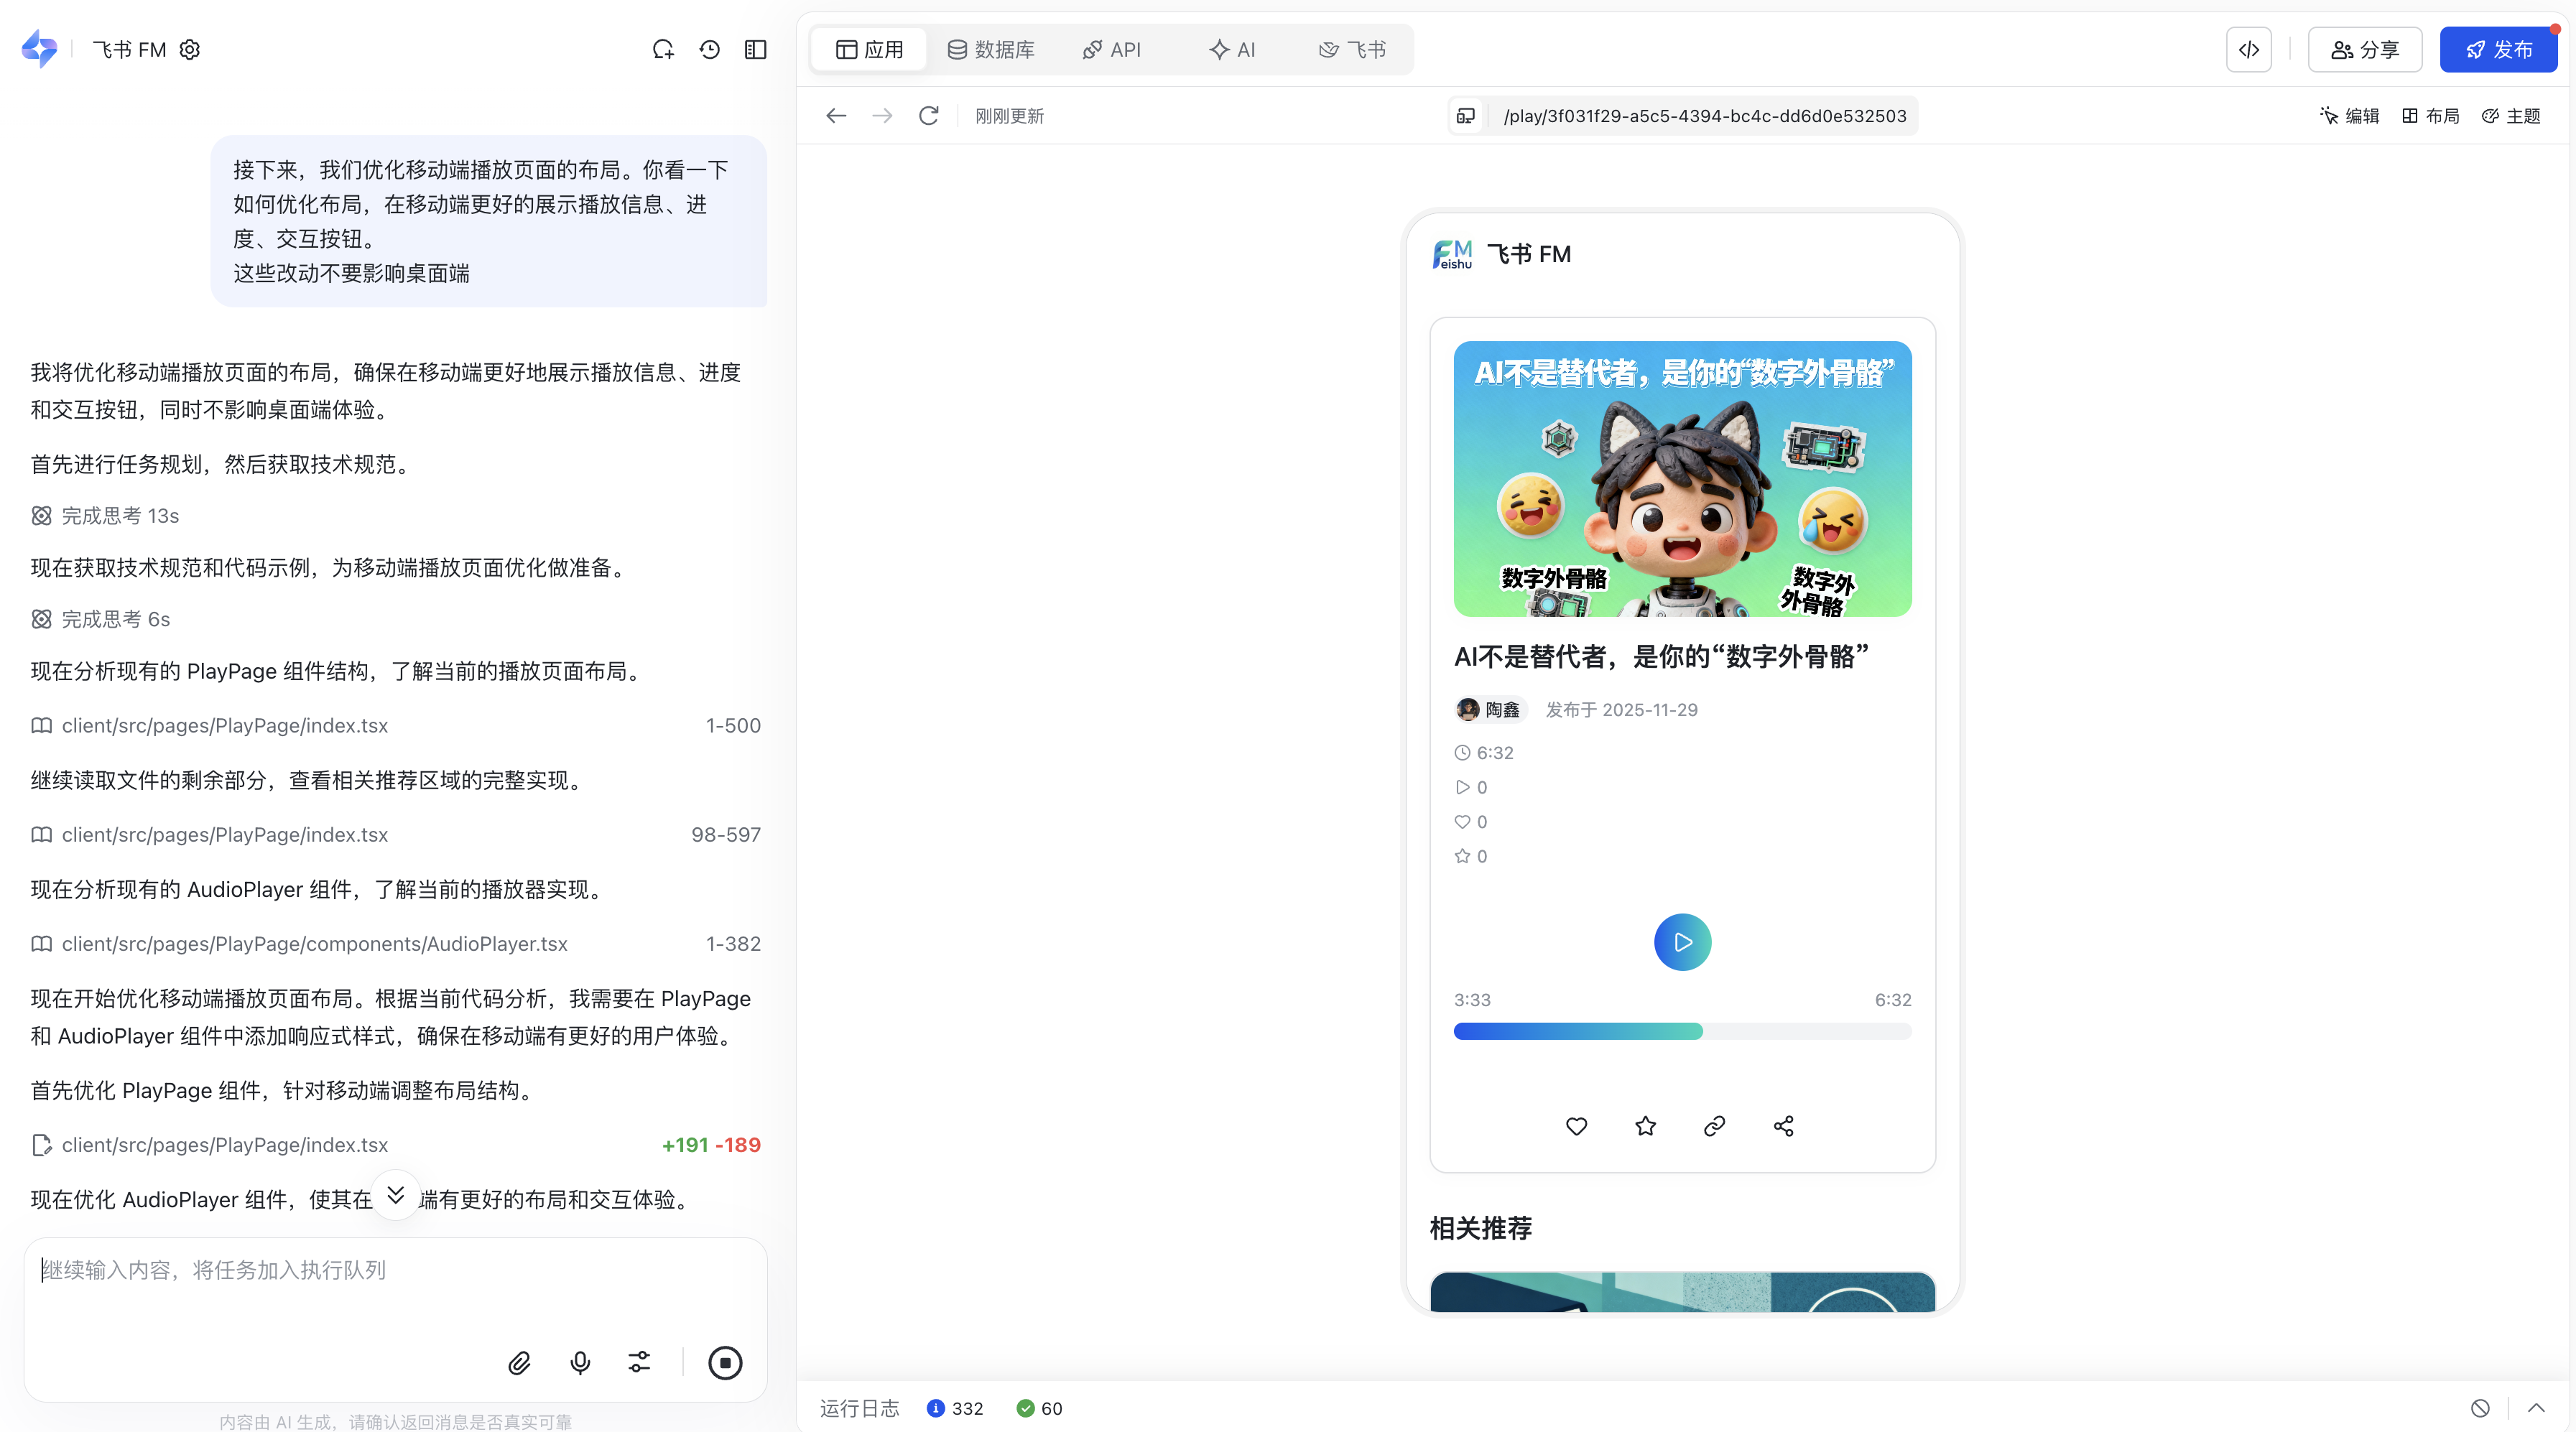Click the 发布 publish button
This screenshot has height=1432, width=2576.
2498,49
